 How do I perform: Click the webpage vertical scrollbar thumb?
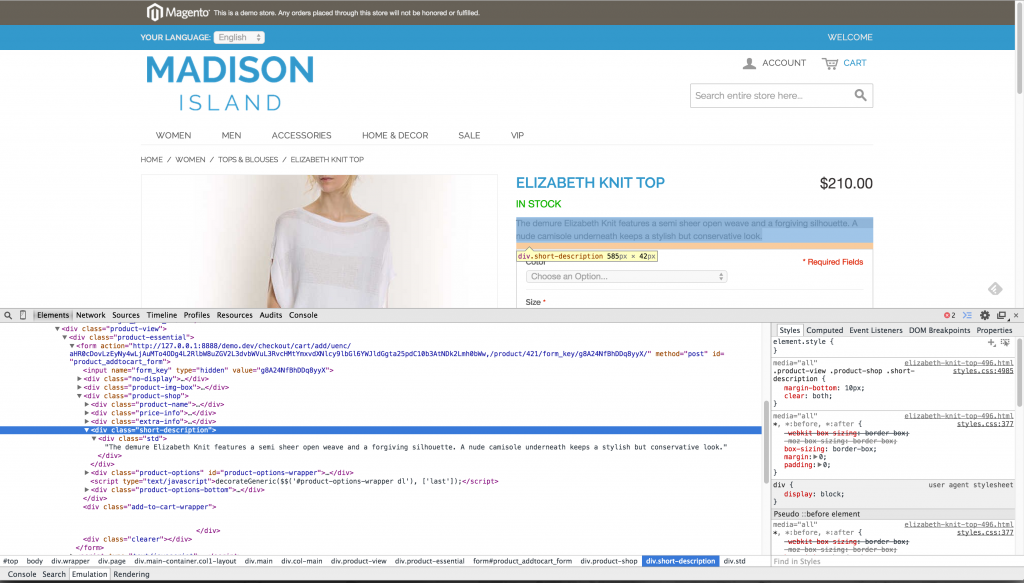pos(1019,47)
